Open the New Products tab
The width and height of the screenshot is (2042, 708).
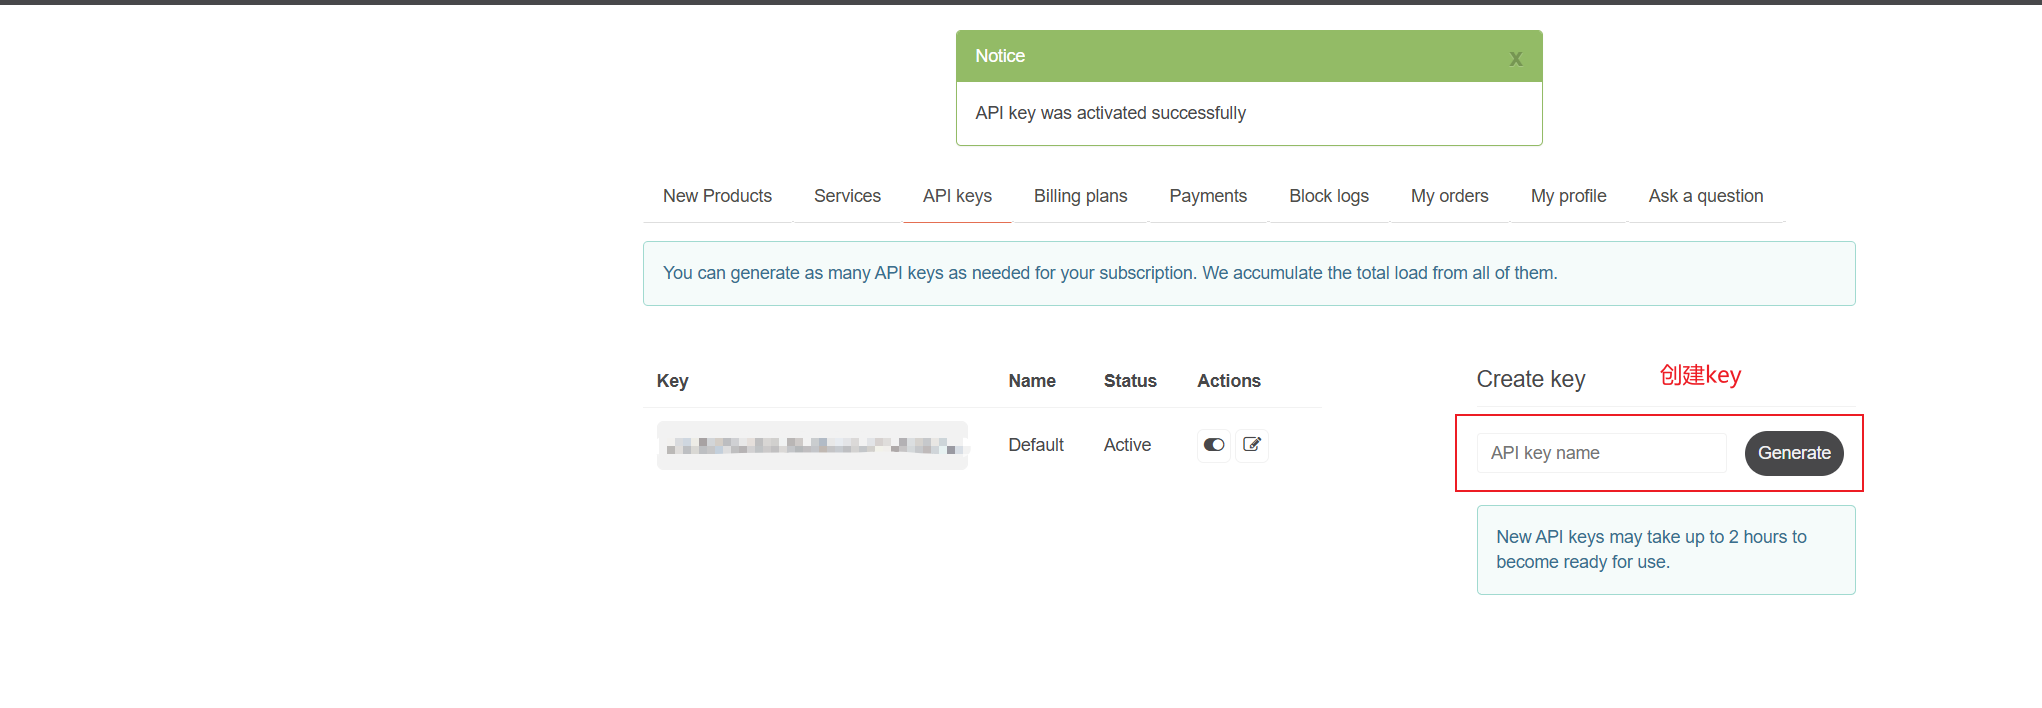pos(717,196)
